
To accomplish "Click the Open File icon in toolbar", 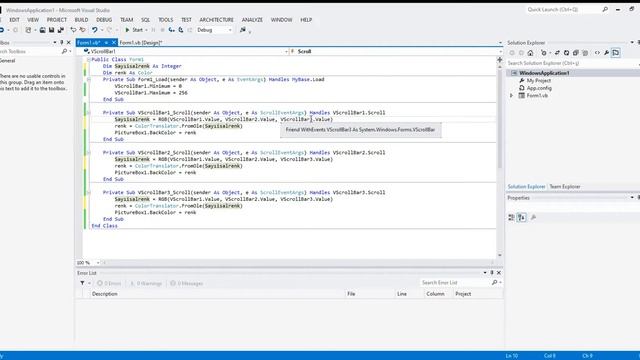I will click(42, 30).
